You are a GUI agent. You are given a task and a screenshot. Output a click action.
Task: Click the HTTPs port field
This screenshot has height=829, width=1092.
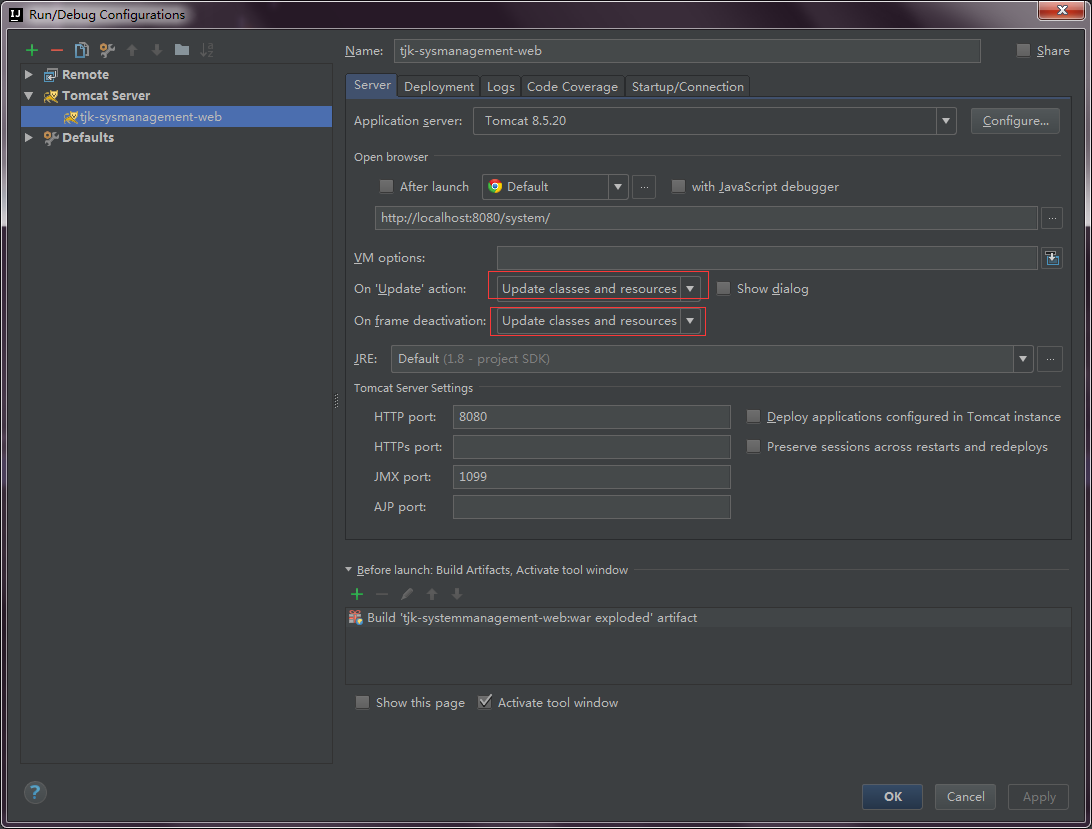[x=591, y=447]
